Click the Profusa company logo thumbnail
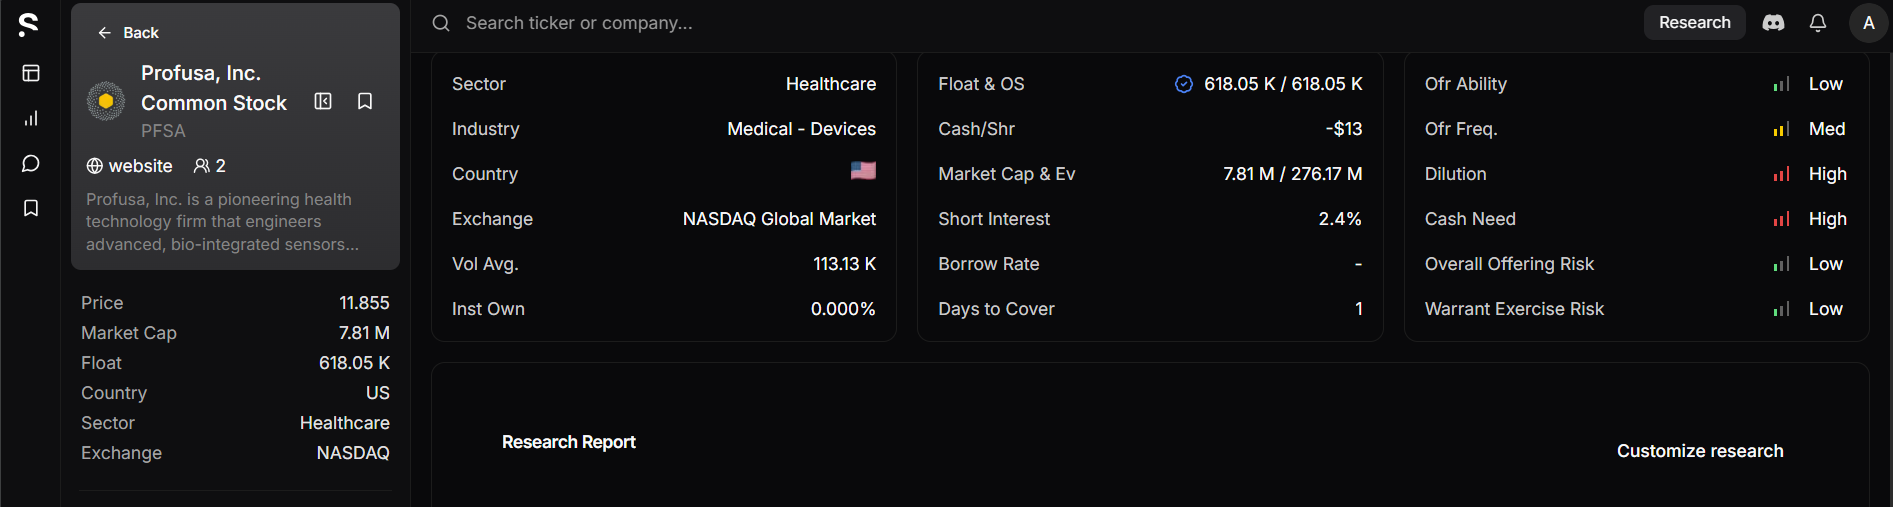Viewport: 1893px width, 507px height. pyautogui.click(x=106, y=101)
